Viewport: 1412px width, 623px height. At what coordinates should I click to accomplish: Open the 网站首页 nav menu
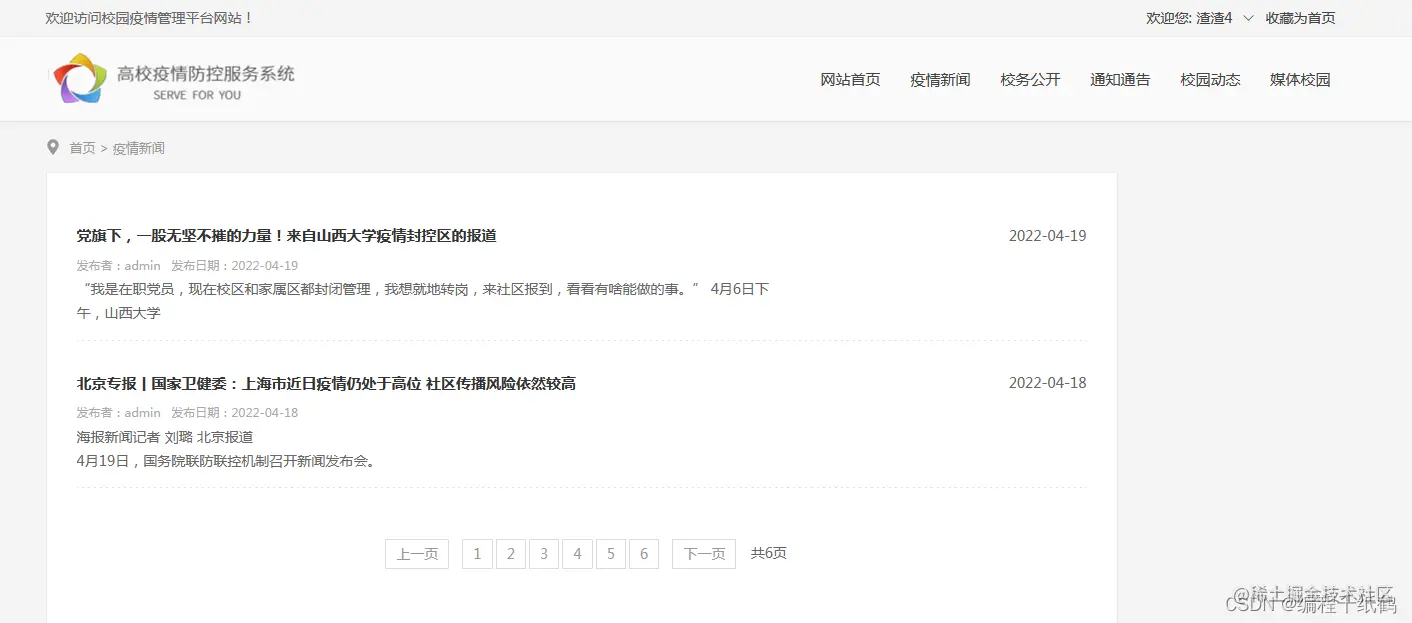850,80
